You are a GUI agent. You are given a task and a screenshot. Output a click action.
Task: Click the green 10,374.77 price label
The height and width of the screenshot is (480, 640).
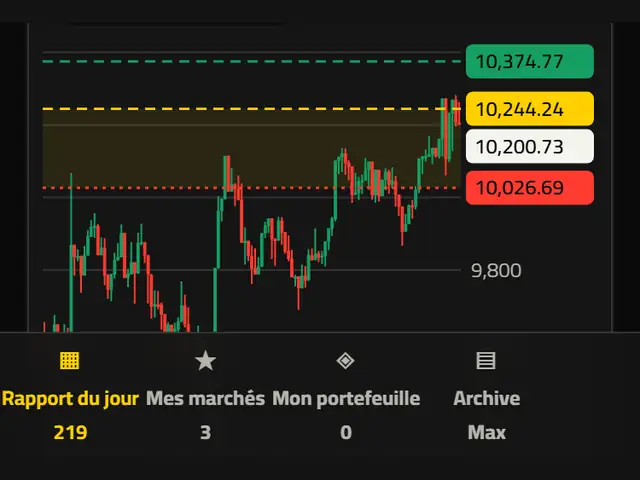[530, 62]
